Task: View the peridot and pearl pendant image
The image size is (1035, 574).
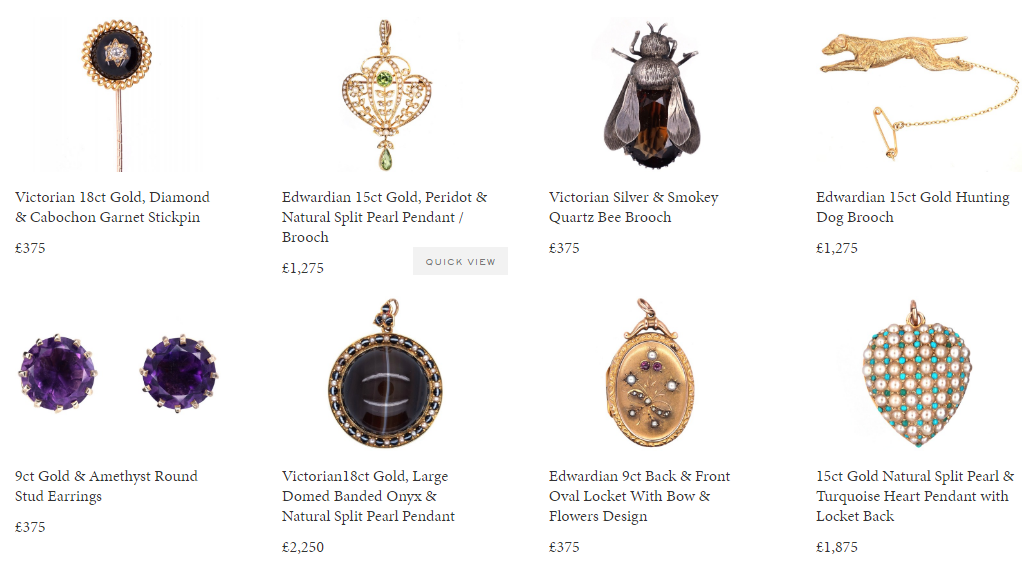Action: [387, 96]
